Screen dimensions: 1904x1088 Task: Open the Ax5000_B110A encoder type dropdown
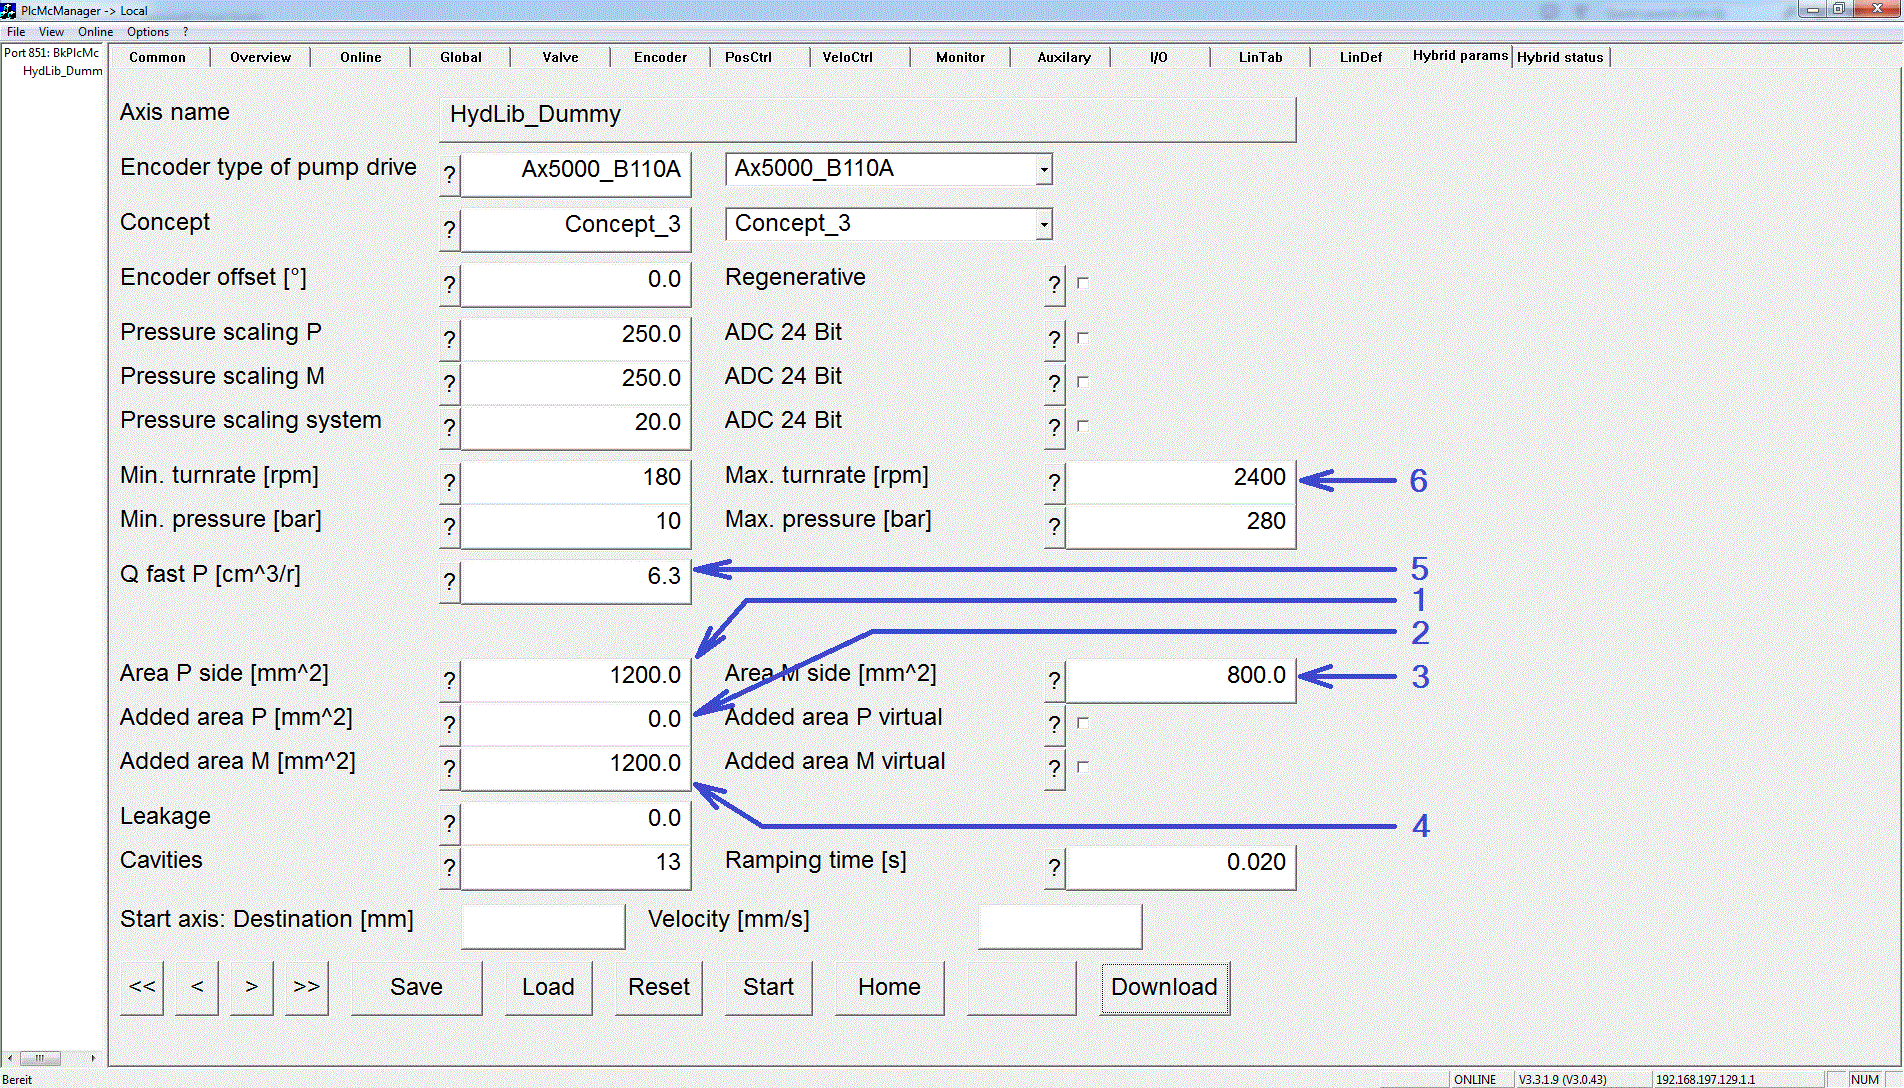click(x=1043, y=169)
